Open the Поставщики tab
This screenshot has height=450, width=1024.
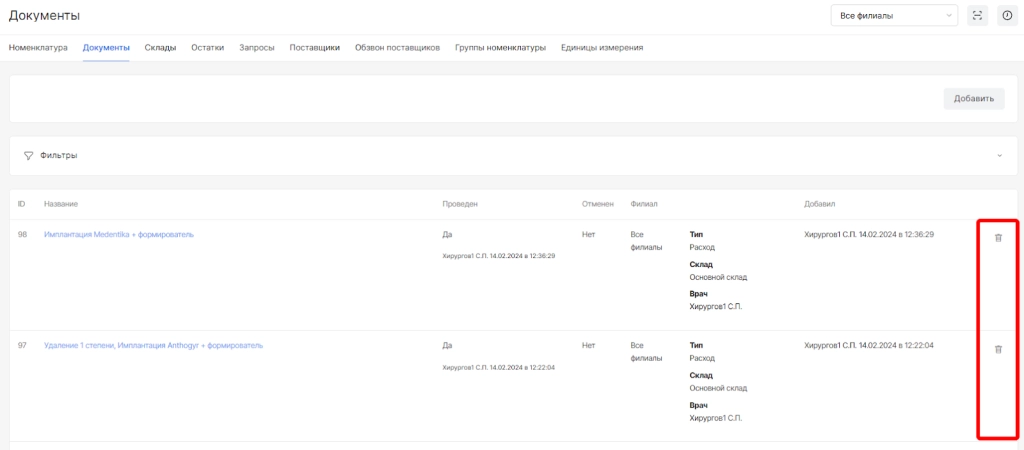[x=314, y=47]
